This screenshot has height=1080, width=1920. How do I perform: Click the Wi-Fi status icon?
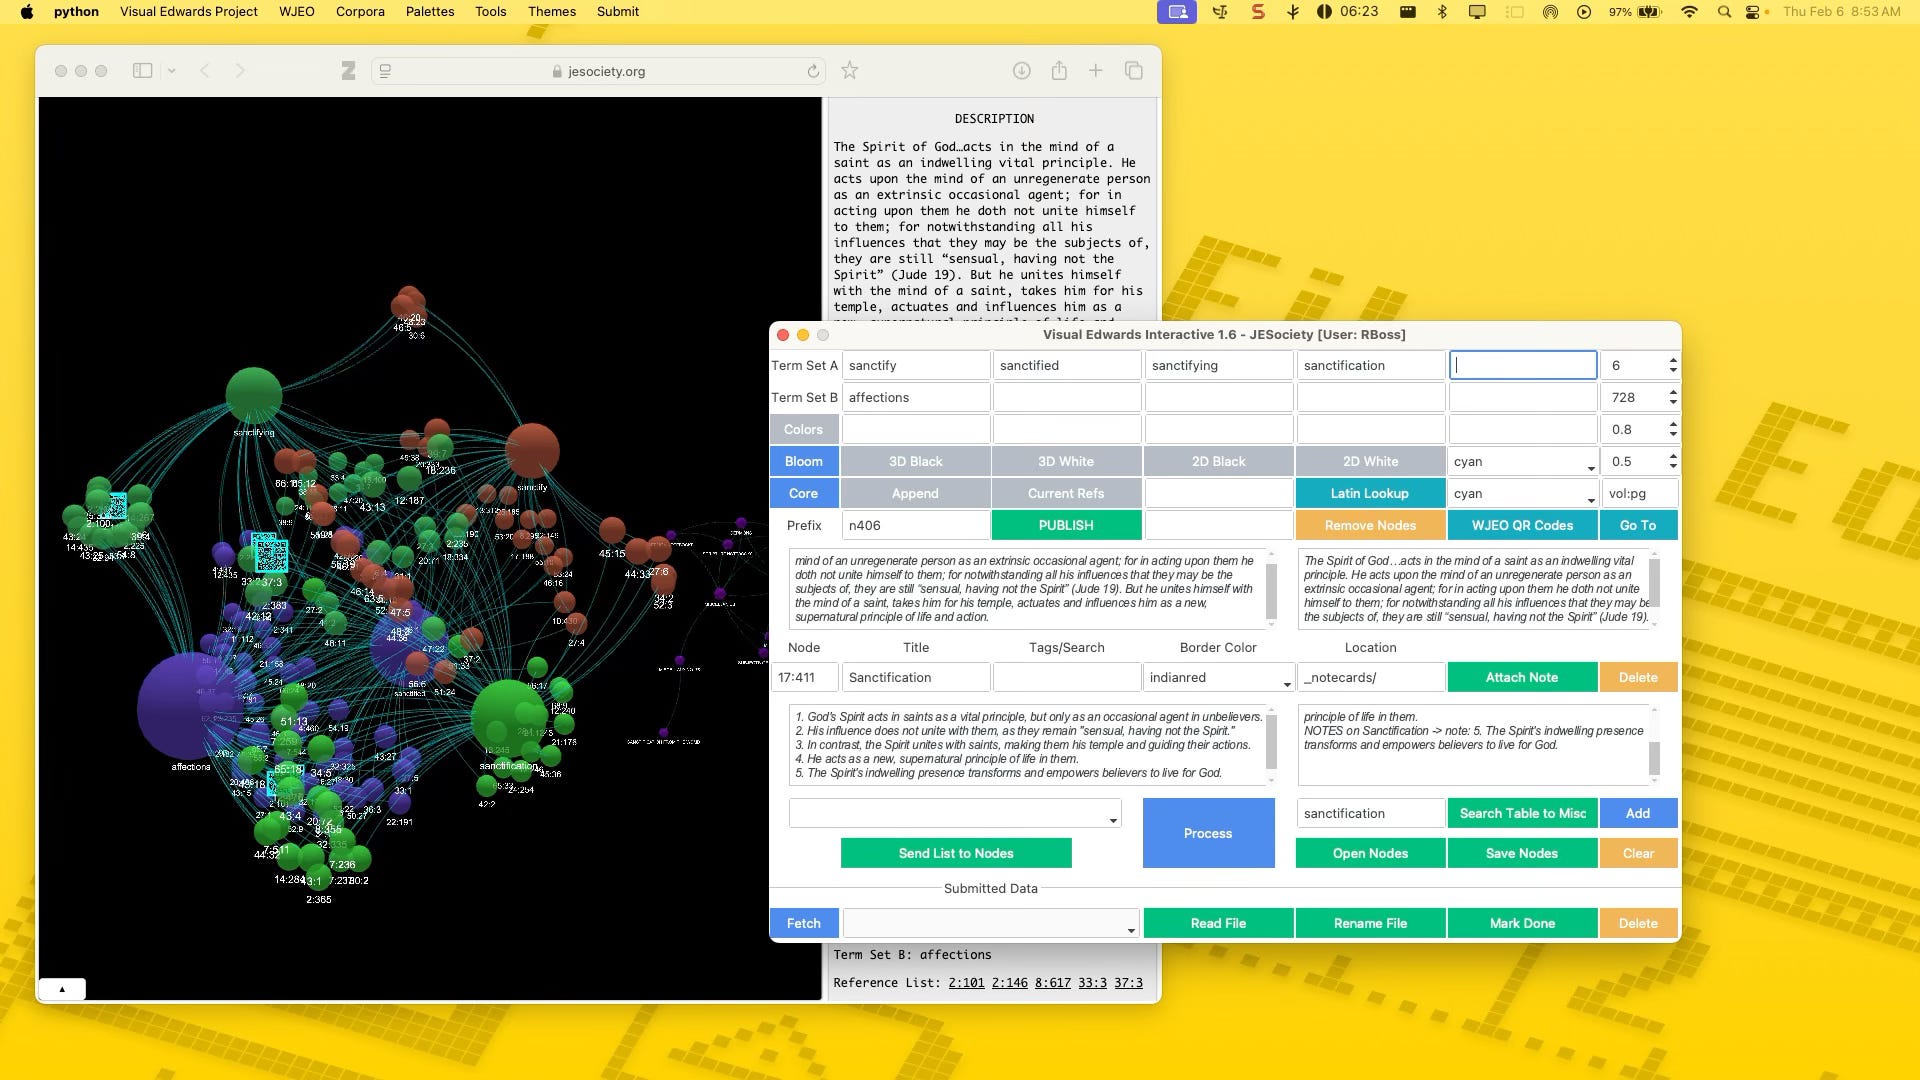[1689, 12]
